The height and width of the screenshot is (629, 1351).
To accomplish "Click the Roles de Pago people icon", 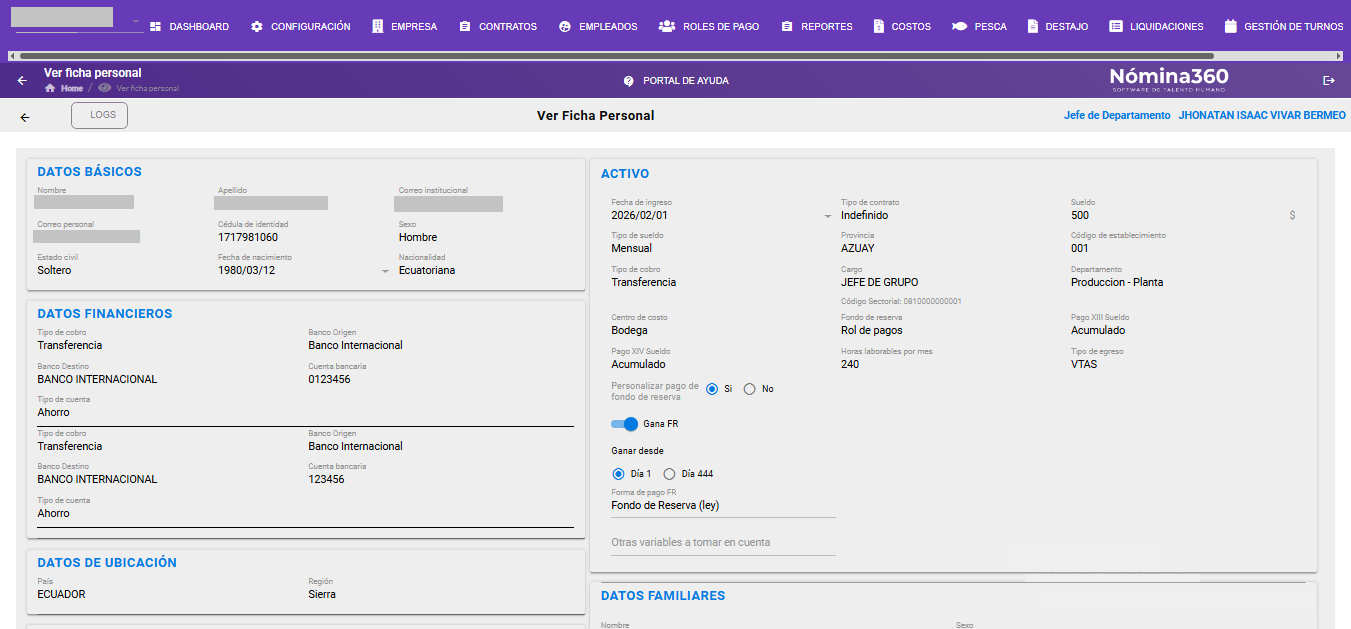I will [667, 27].
